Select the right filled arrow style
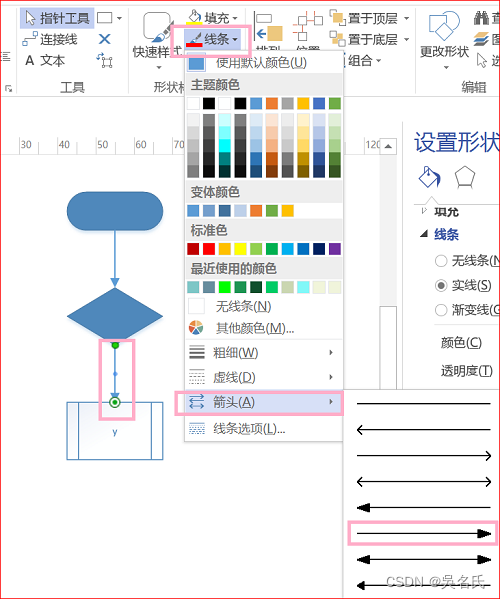Screen dimensions: 500x599 tap(423, 533)
